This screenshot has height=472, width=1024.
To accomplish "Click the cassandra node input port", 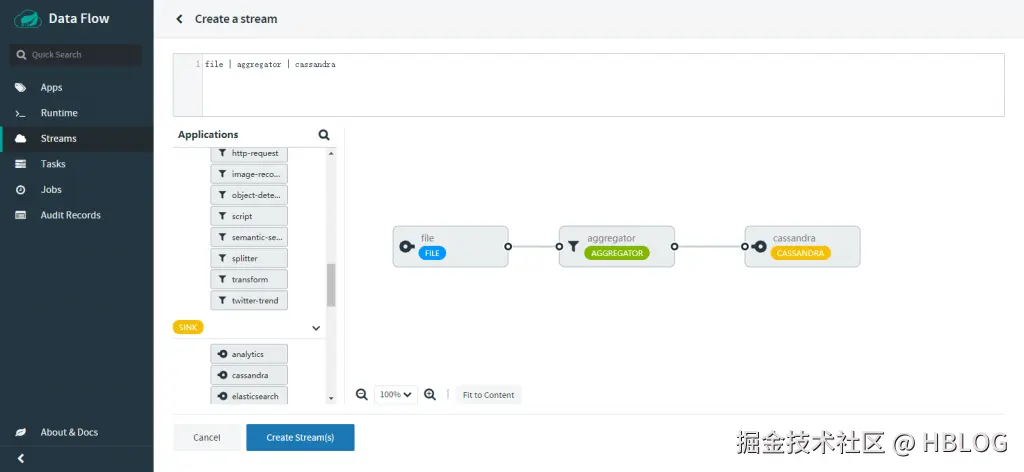I will click(x=745, y=247).
